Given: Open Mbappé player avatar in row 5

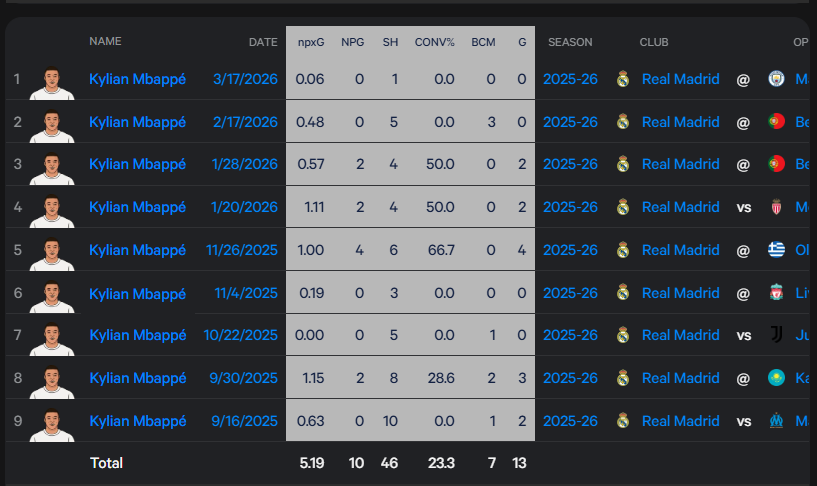Looking at the screenshot, I should (x=52, y=254).
